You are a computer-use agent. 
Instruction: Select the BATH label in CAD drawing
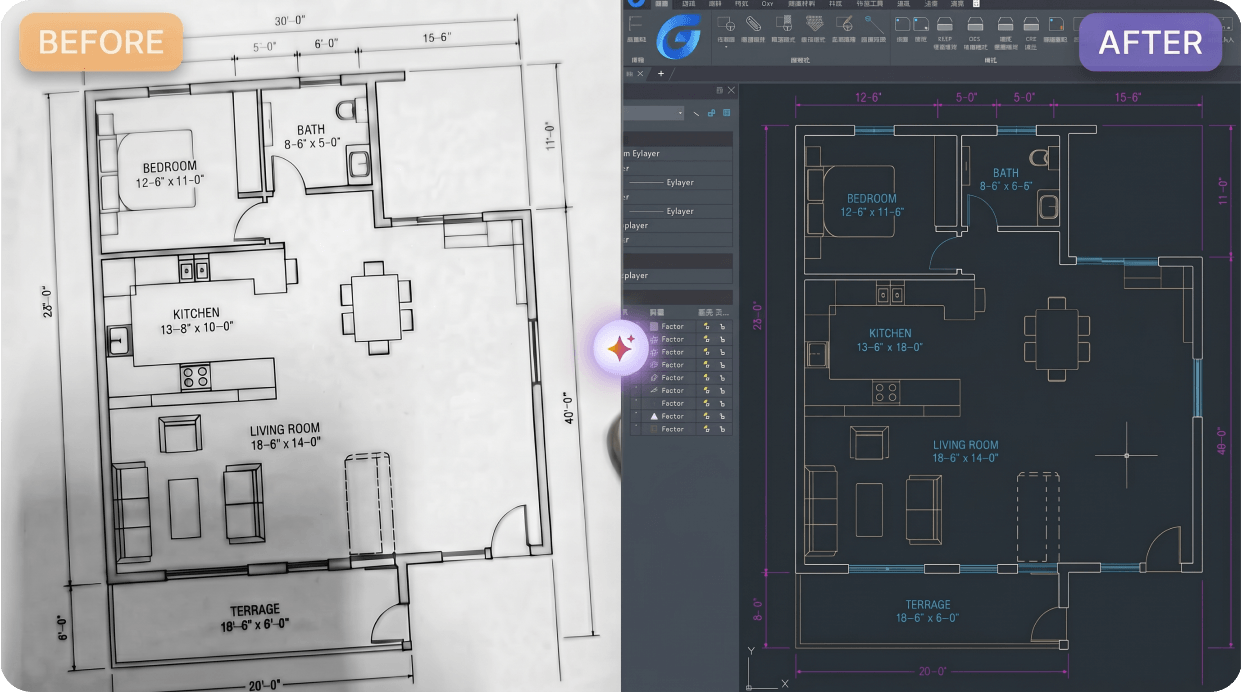tap(1006, 173)
